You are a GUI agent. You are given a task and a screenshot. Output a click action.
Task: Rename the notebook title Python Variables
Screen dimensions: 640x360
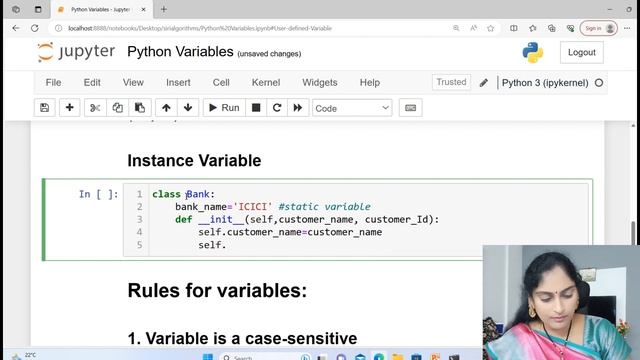180,52
